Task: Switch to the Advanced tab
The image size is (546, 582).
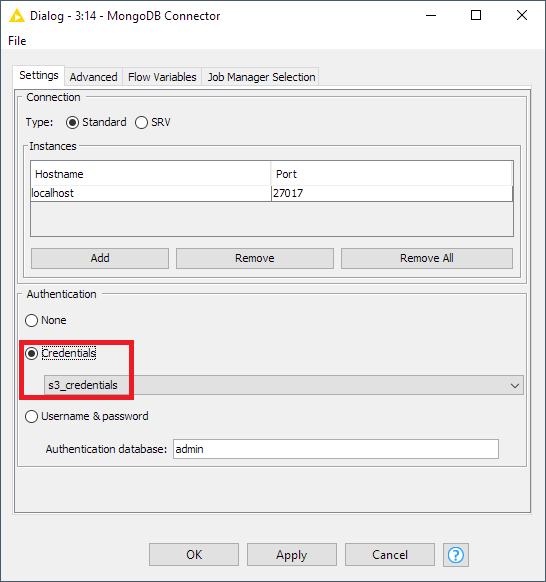Action: click(x=93, y=77)
